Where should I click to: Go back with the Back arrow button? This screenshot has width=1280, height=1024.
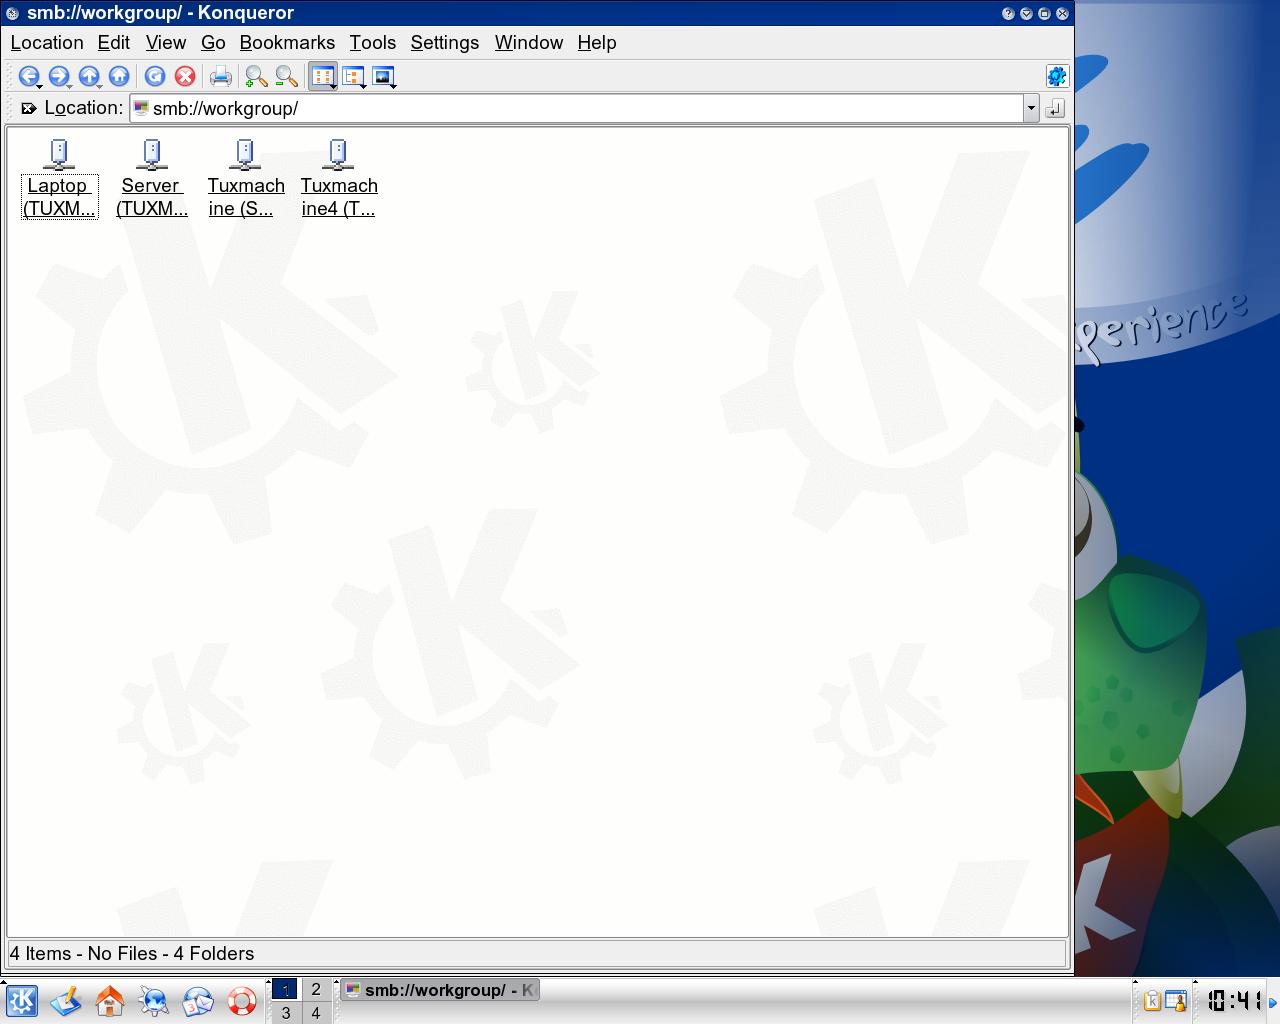(28, 76)
